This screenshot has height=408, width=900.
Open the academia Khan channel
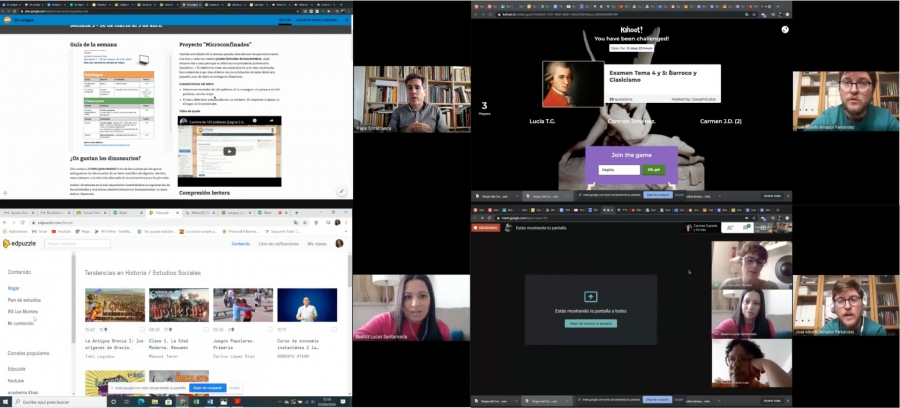21,393
